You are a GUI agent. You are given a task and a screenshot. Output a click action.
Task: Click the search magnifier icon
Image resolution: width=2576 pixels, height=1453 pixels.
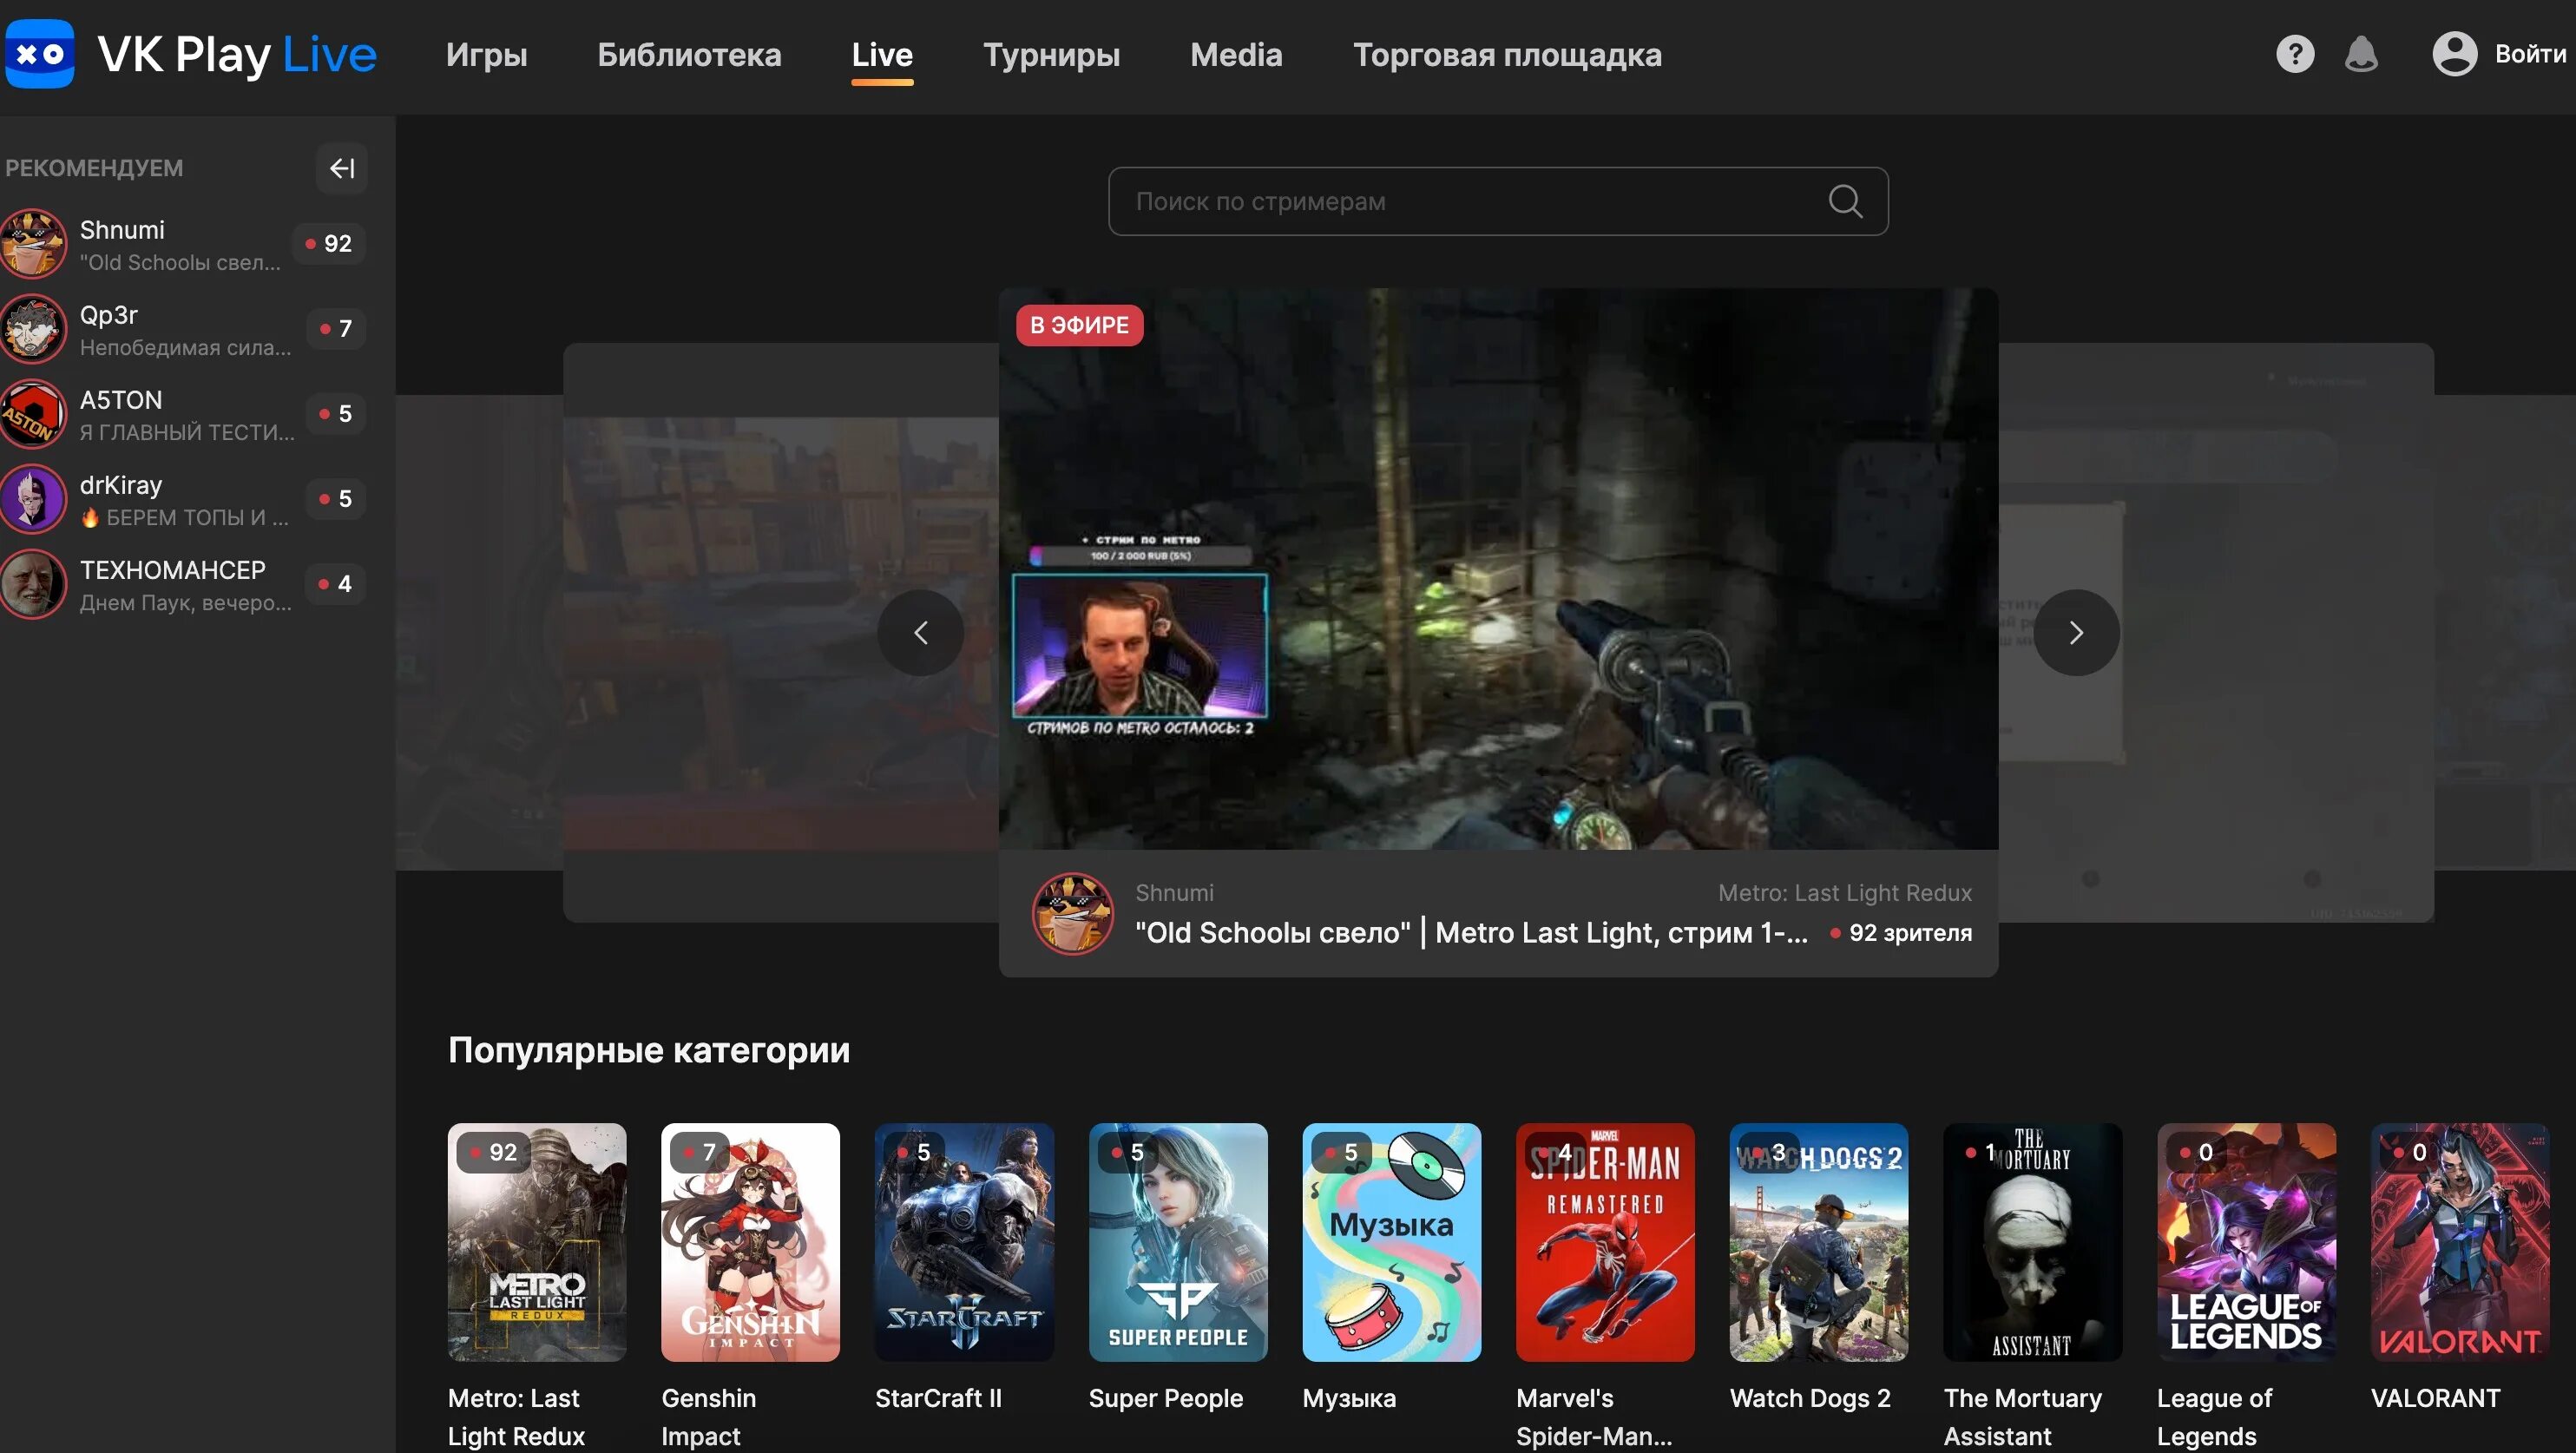[1845, 201]
